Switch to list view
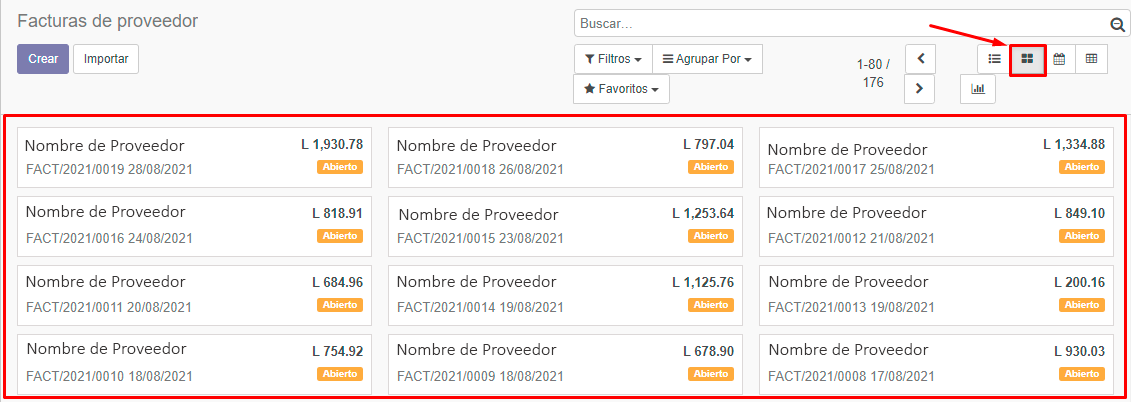Screen dimensions: 1131x402 click(994, 59)
